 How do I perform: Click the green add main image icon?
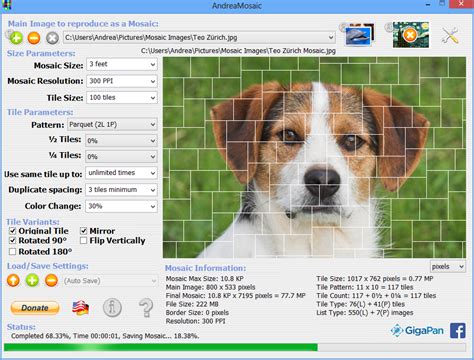point(16,38)
